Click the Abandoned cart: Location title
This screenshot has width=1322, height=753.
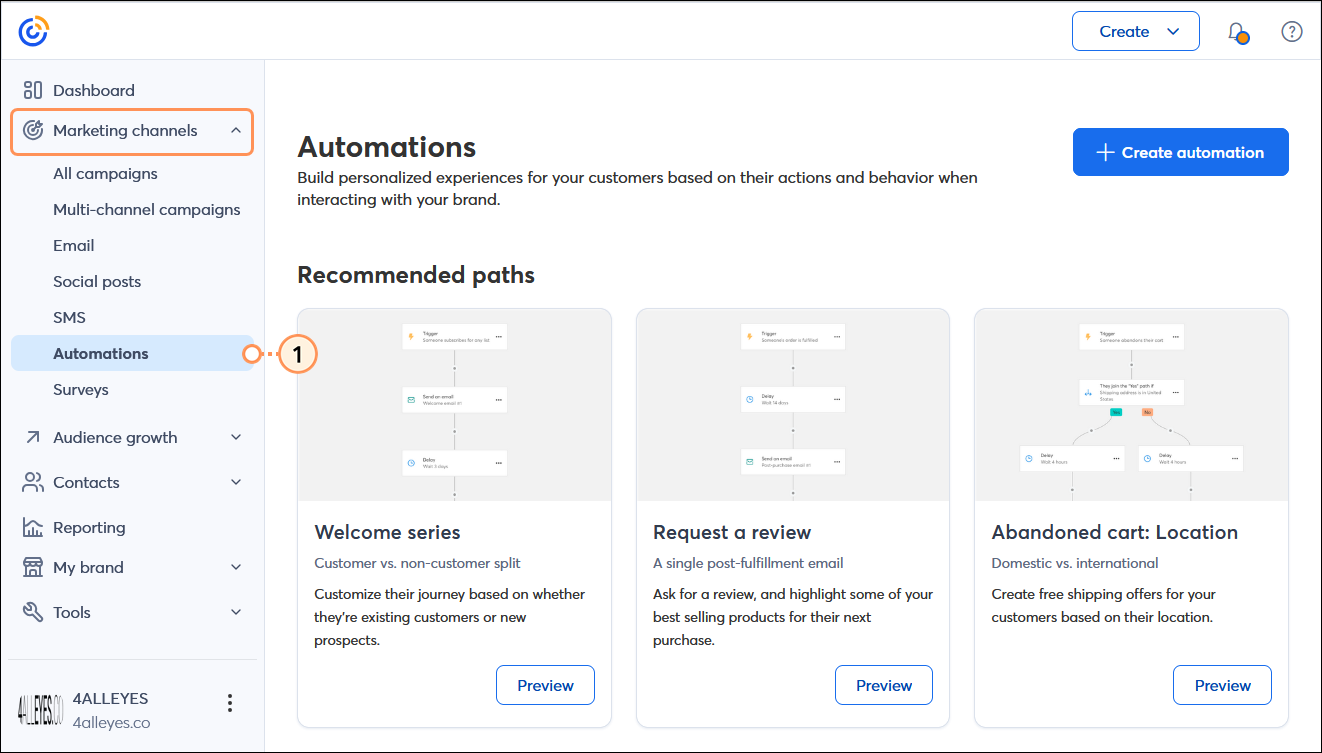[x=1115, y=532]
